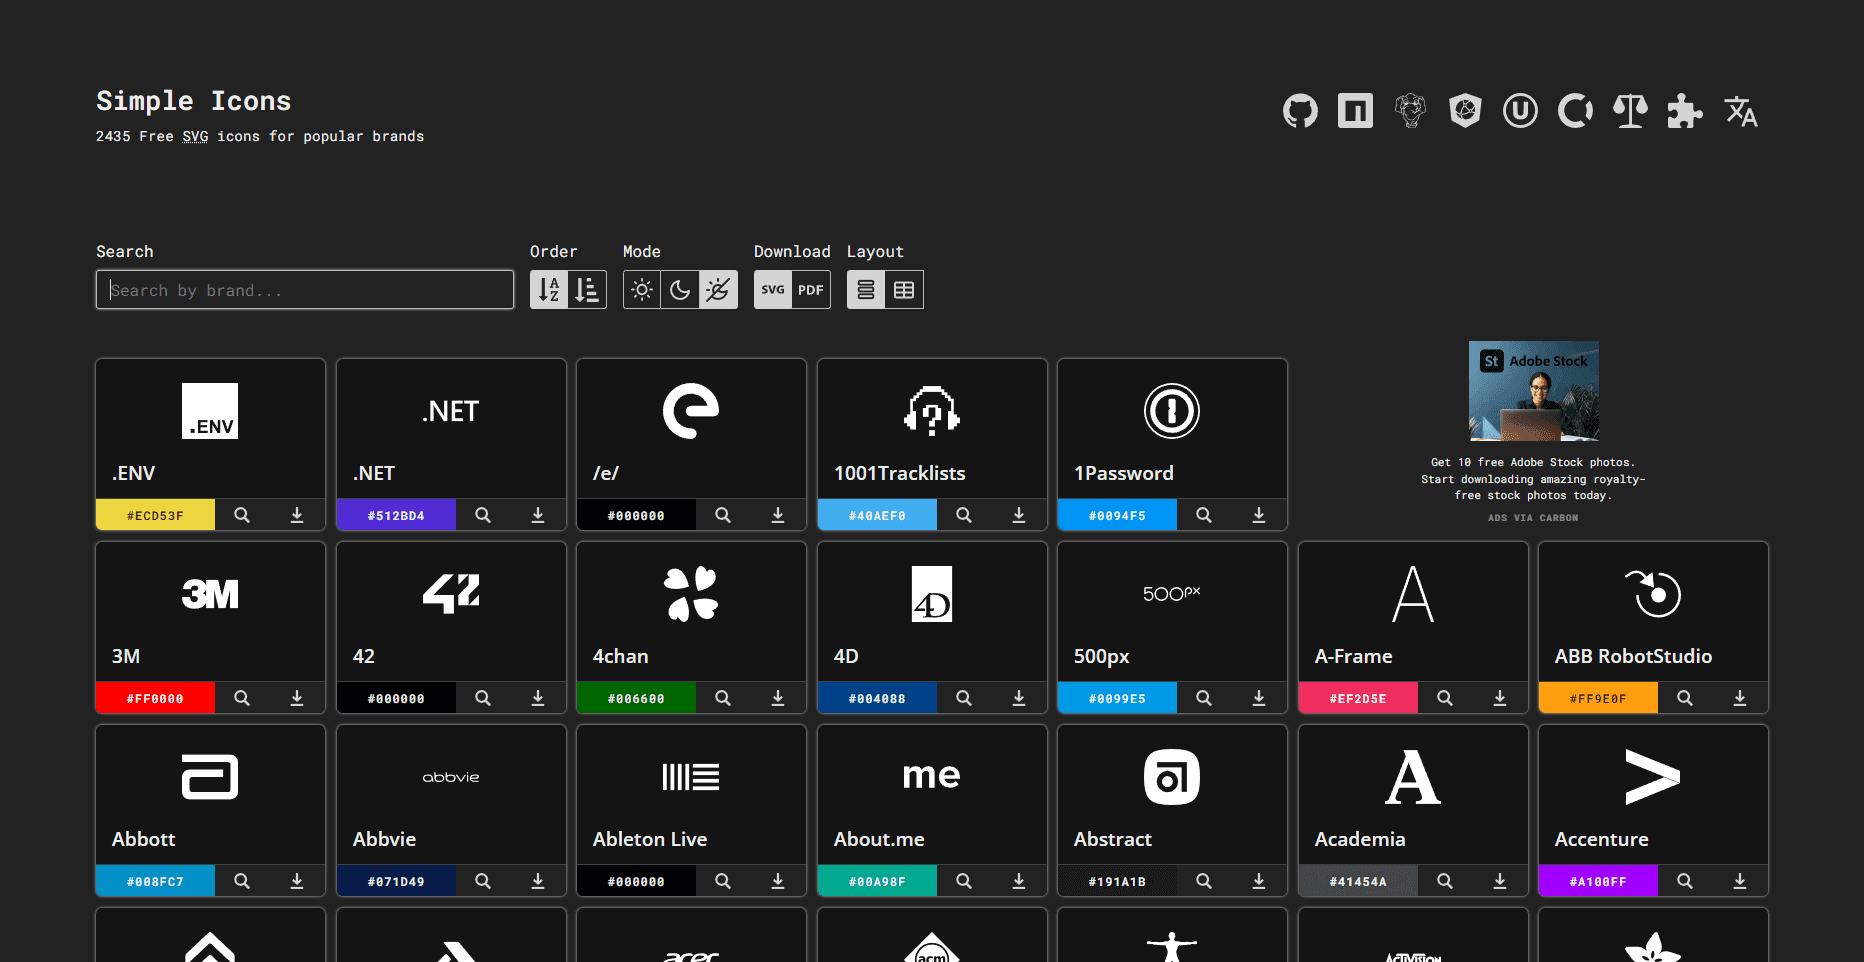Copy the Abstract logo image
Image resolution: width=1864 pixels, height=962 pixels.
pos(1172,777)
